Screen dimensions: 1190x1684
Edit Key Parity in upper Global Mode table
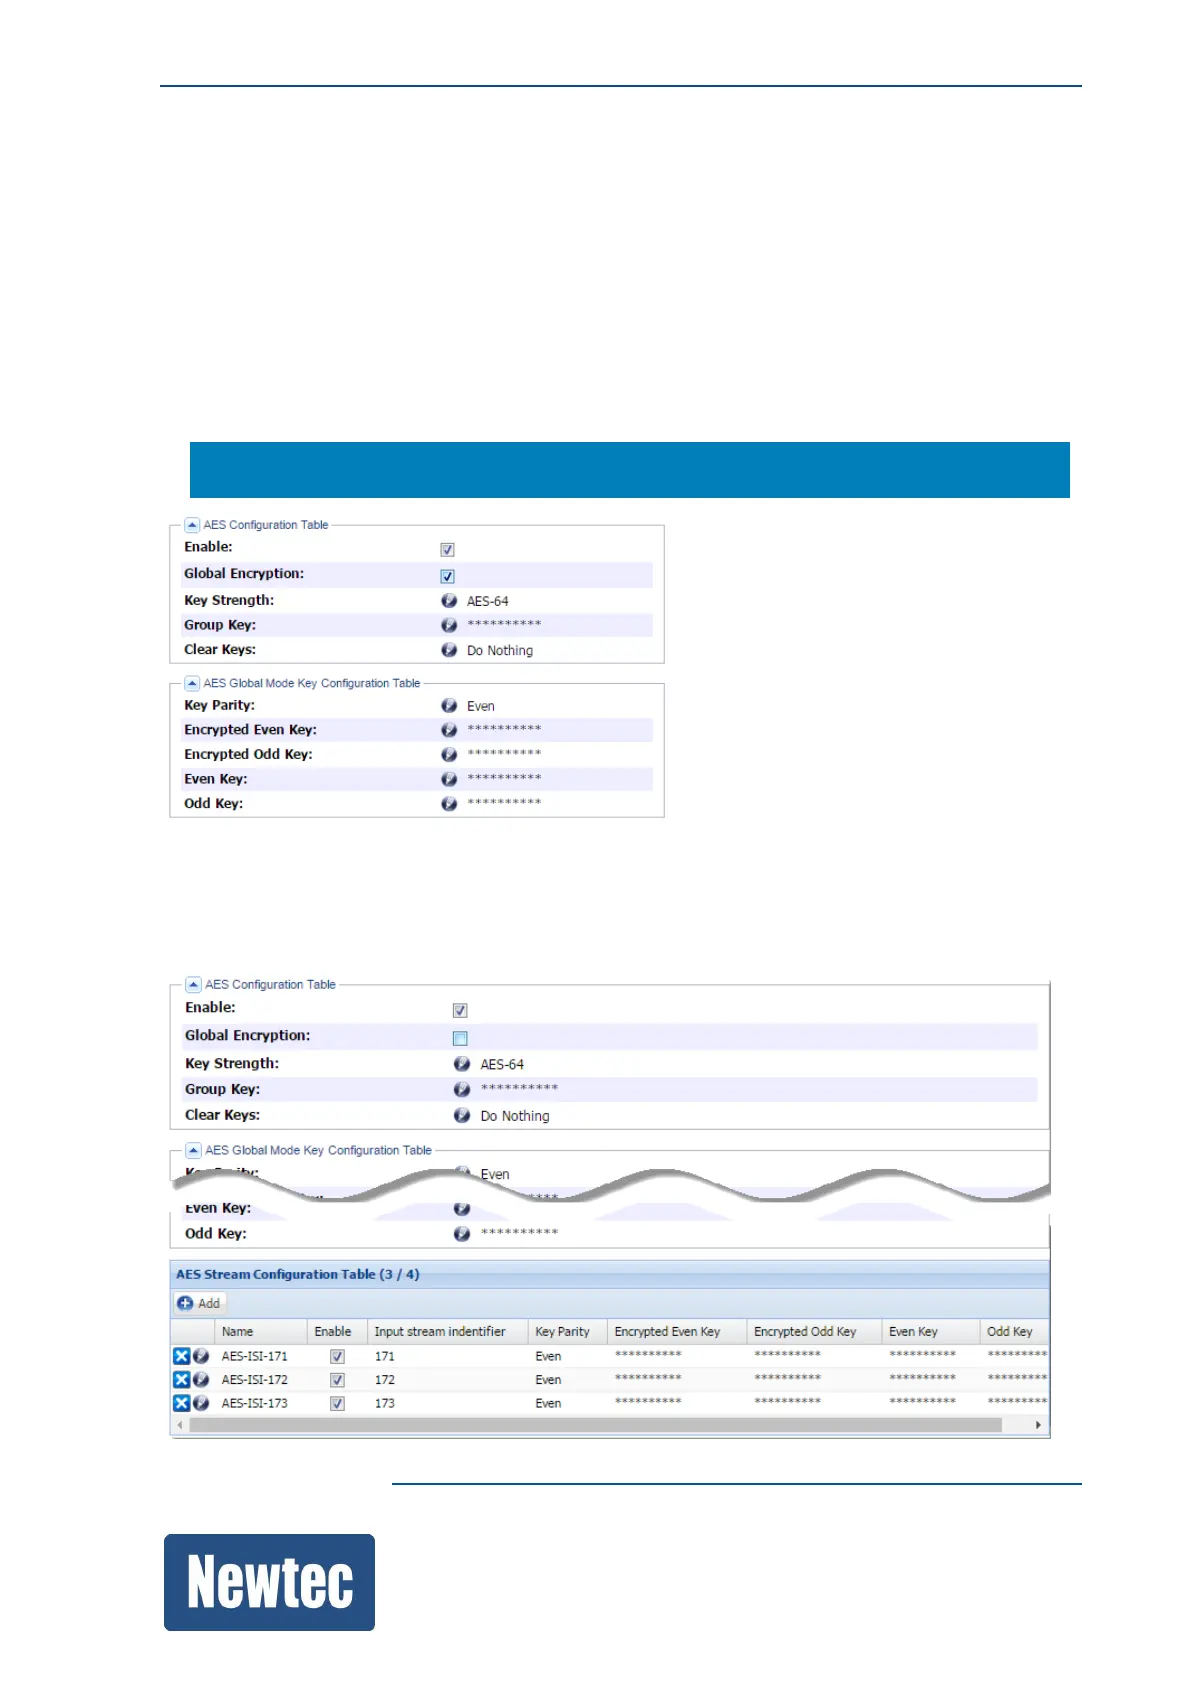[449, 706]
